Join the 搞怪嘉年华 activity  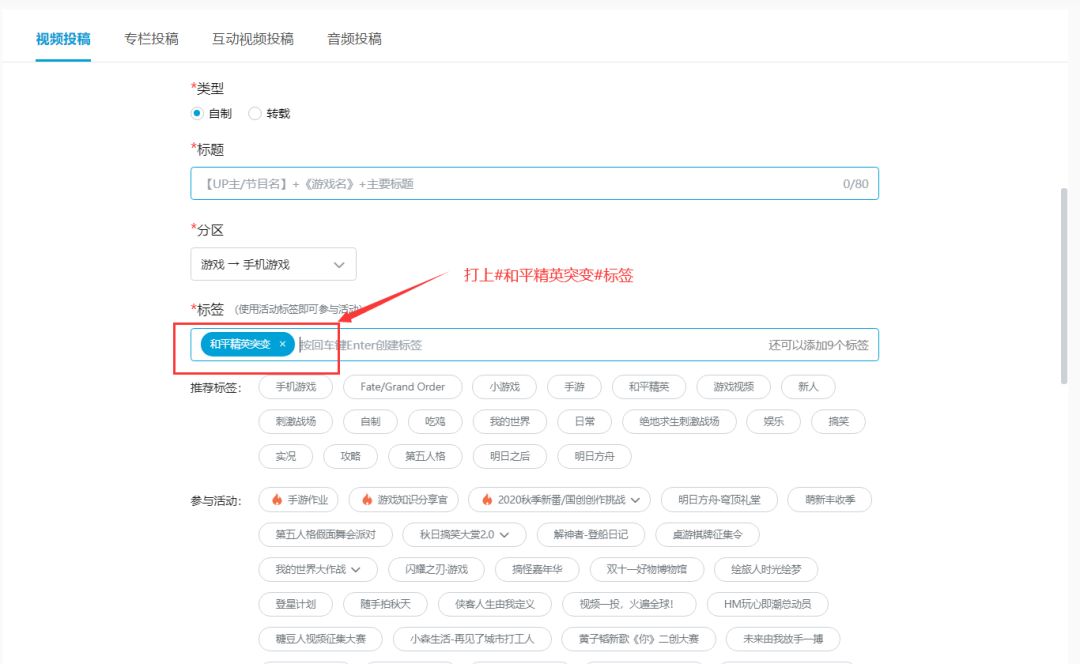click(537, 570)
